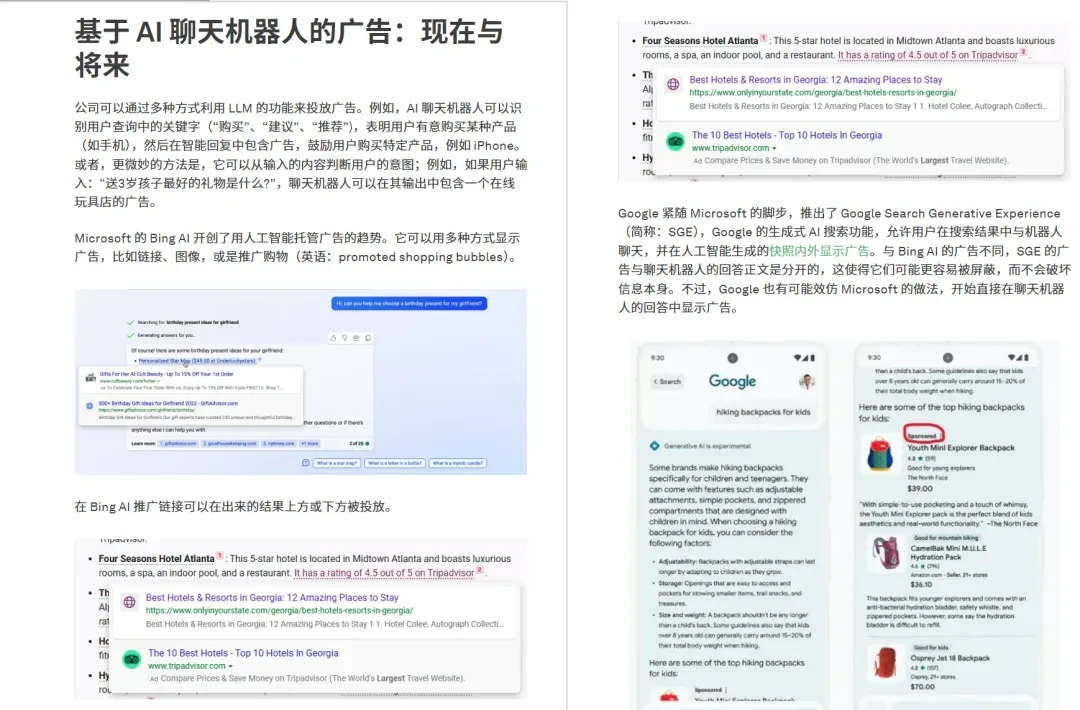The height and width of the screenshot is (710, 1080).
Task: Tap the Search back button on Google phone
Action: pyautogui.click(x=667, y=382)
